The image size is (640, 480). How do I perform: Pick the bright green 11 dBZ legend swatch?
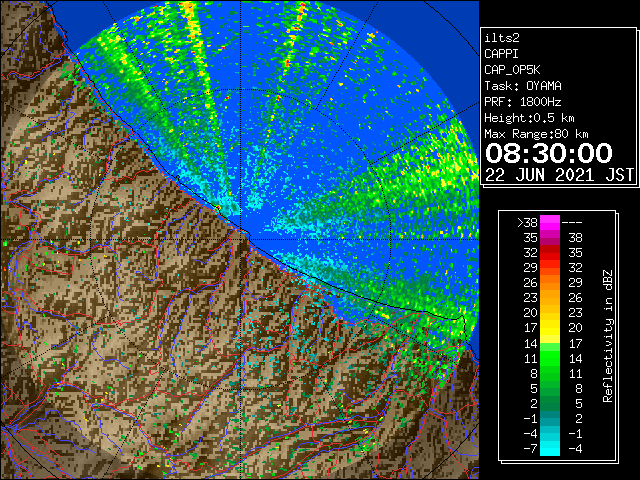point(550,358)
